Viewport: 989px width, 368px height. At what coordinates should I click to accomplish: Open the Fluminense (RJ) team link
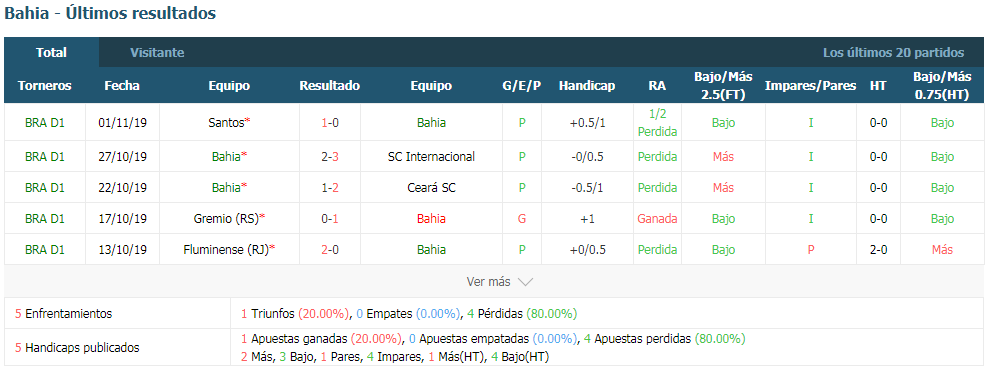tap(224, 249)
